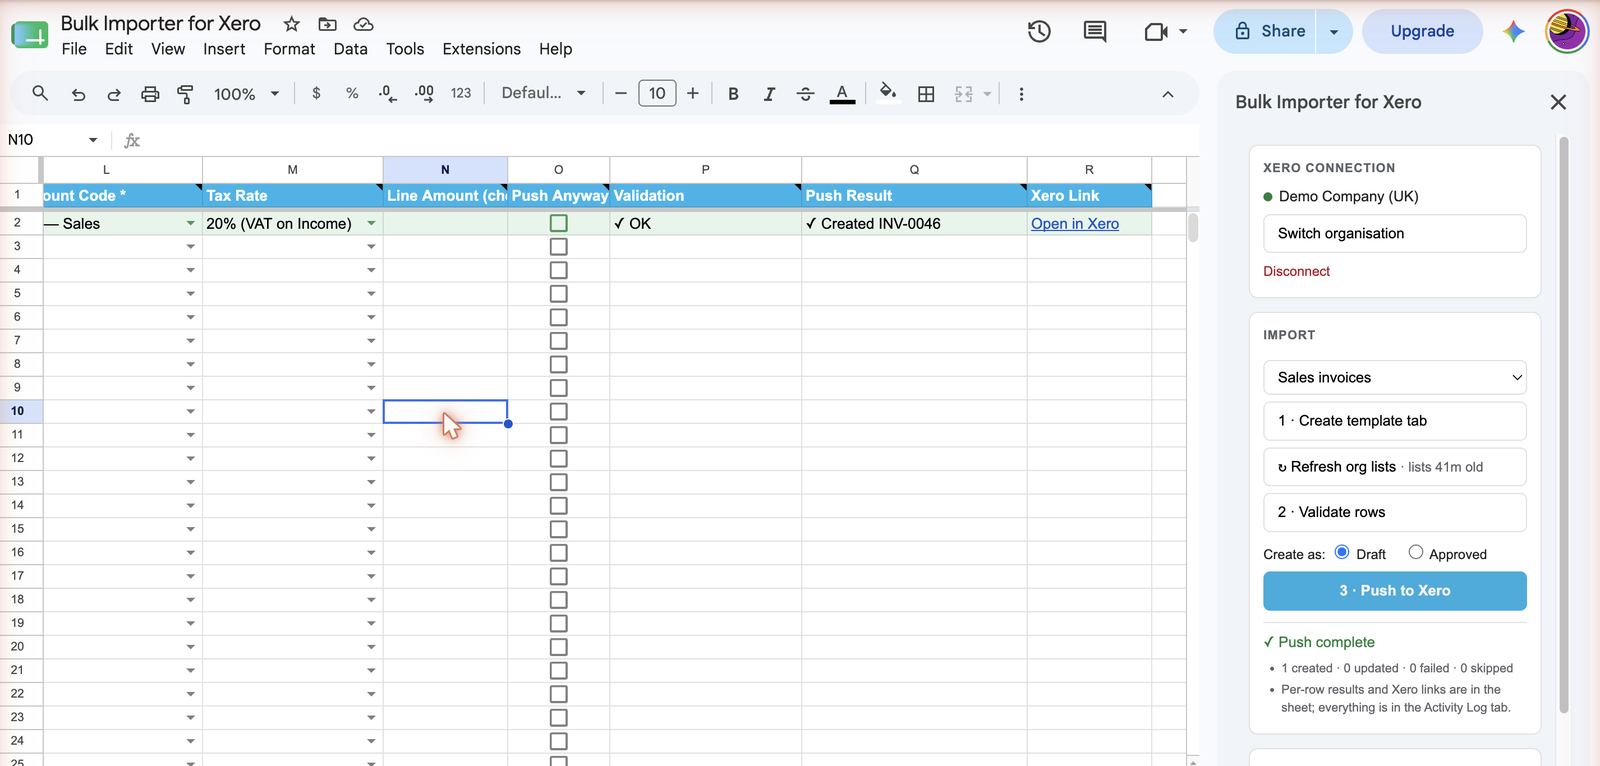This screenshot has height=766, width=1600.
Task: Open version history clock icon
Action: click(x=1039, y=31)
